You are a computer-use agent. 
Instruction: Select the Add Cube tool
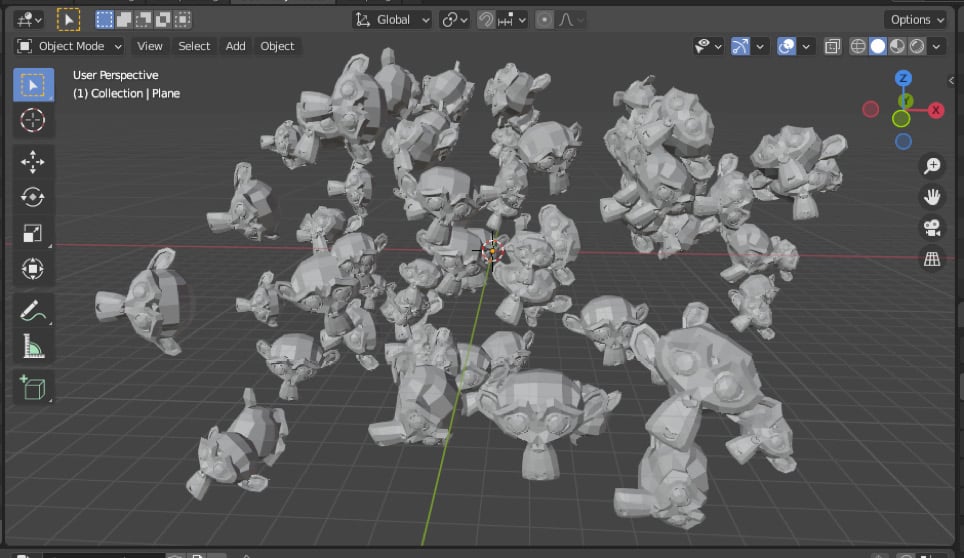click(x=33, y=388)
